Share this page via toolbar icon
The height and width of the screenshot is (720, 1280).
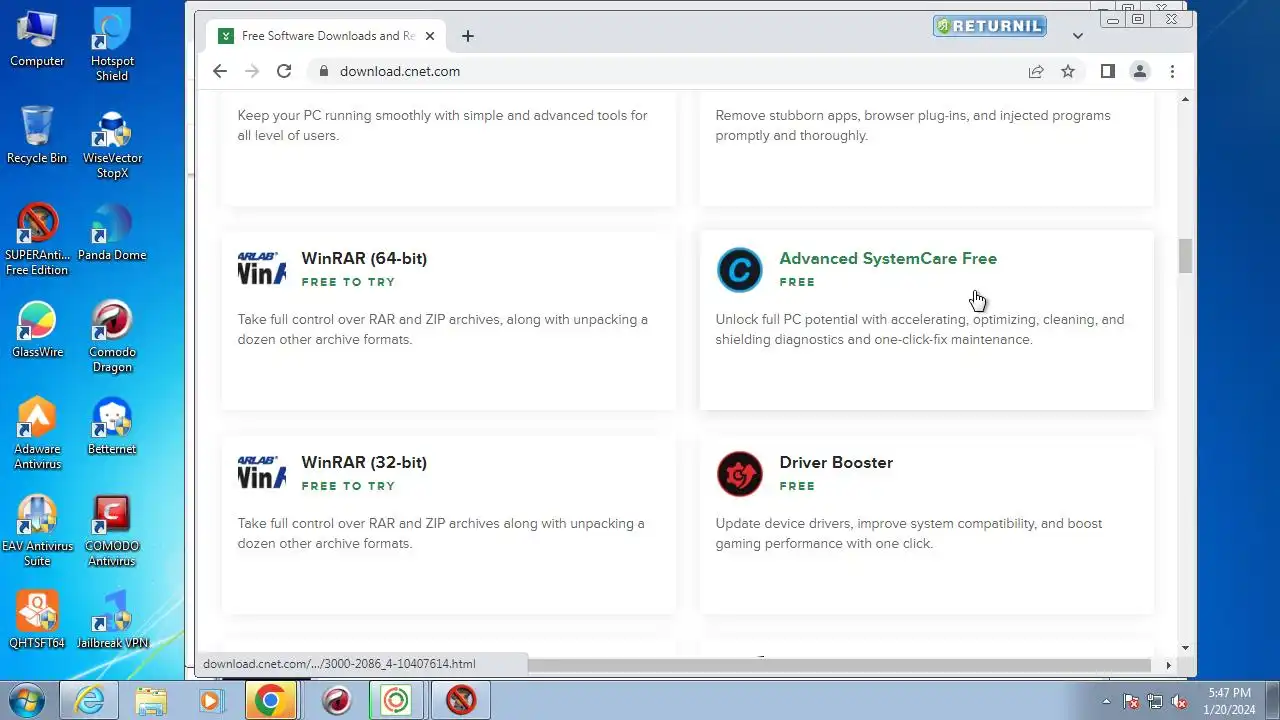(1036, 71)
